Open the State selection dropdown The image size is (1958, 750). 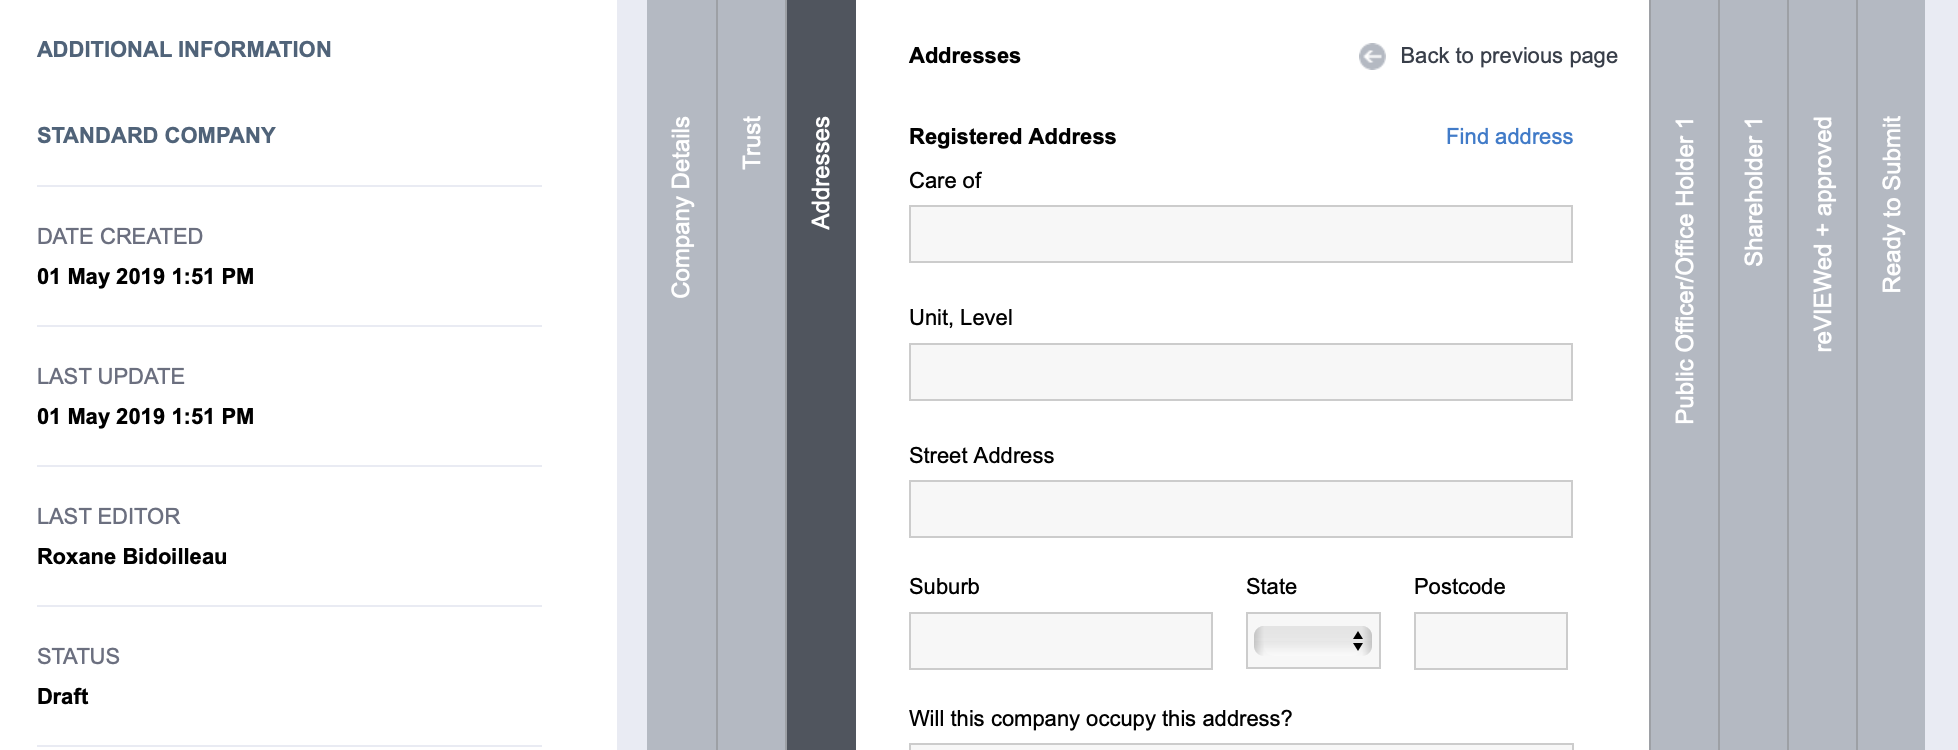(x=1312, y=641)
